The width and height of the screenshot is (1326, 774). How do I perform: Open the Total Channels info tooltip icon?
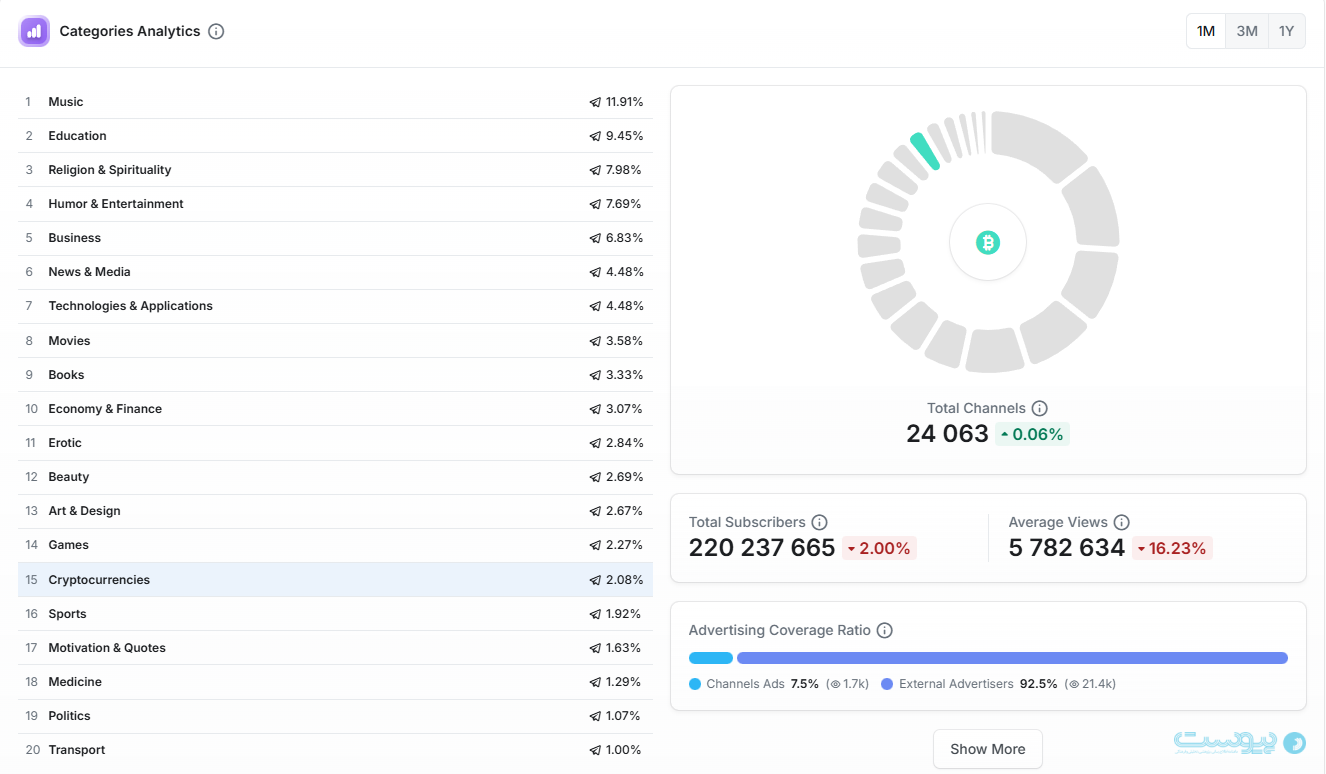click(x=1039, y=408)
